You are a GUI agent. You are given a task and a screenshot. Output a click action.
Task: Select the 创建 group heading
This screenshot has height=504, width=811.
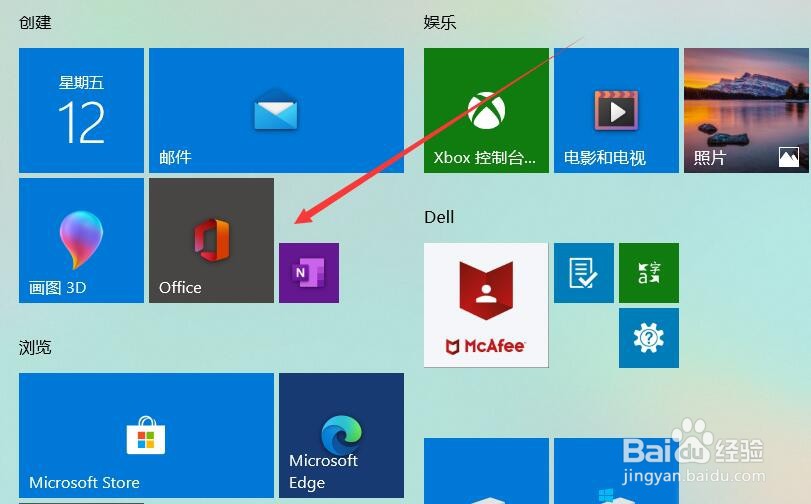[x=35, y=22]
